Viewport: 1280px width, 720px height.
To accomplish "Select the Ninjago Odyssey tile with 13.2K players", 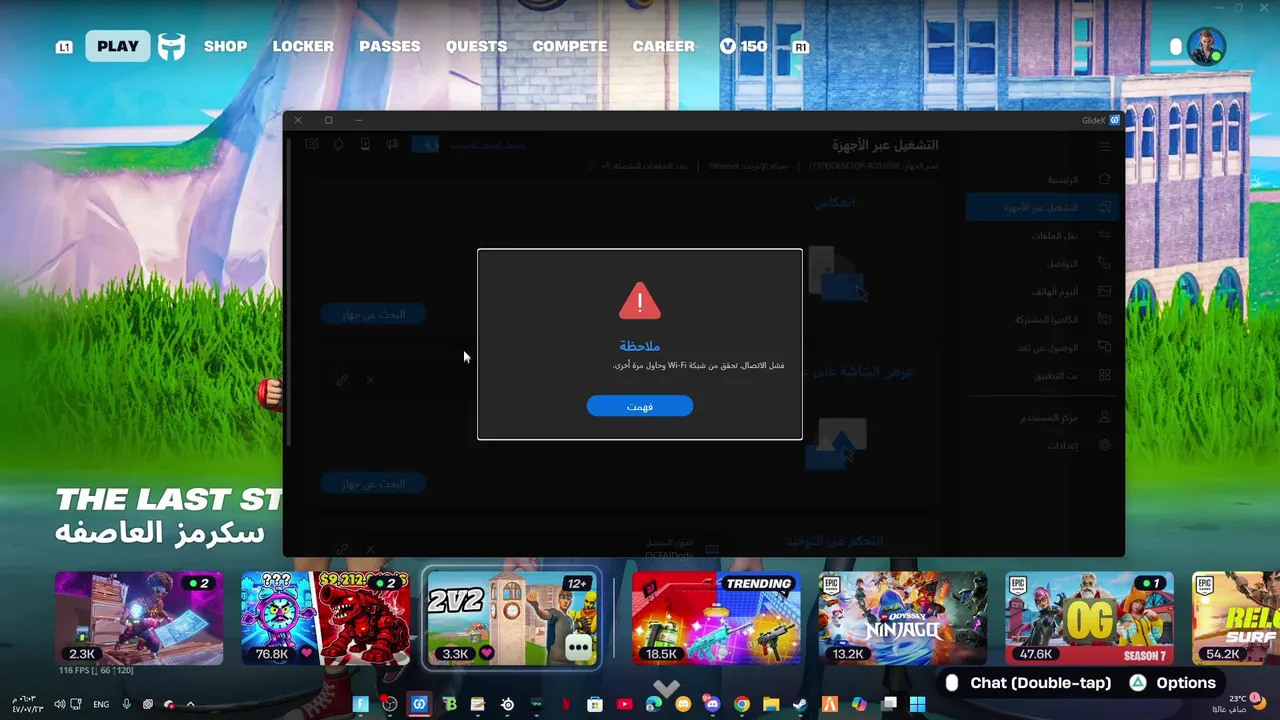I will (902, 618).
